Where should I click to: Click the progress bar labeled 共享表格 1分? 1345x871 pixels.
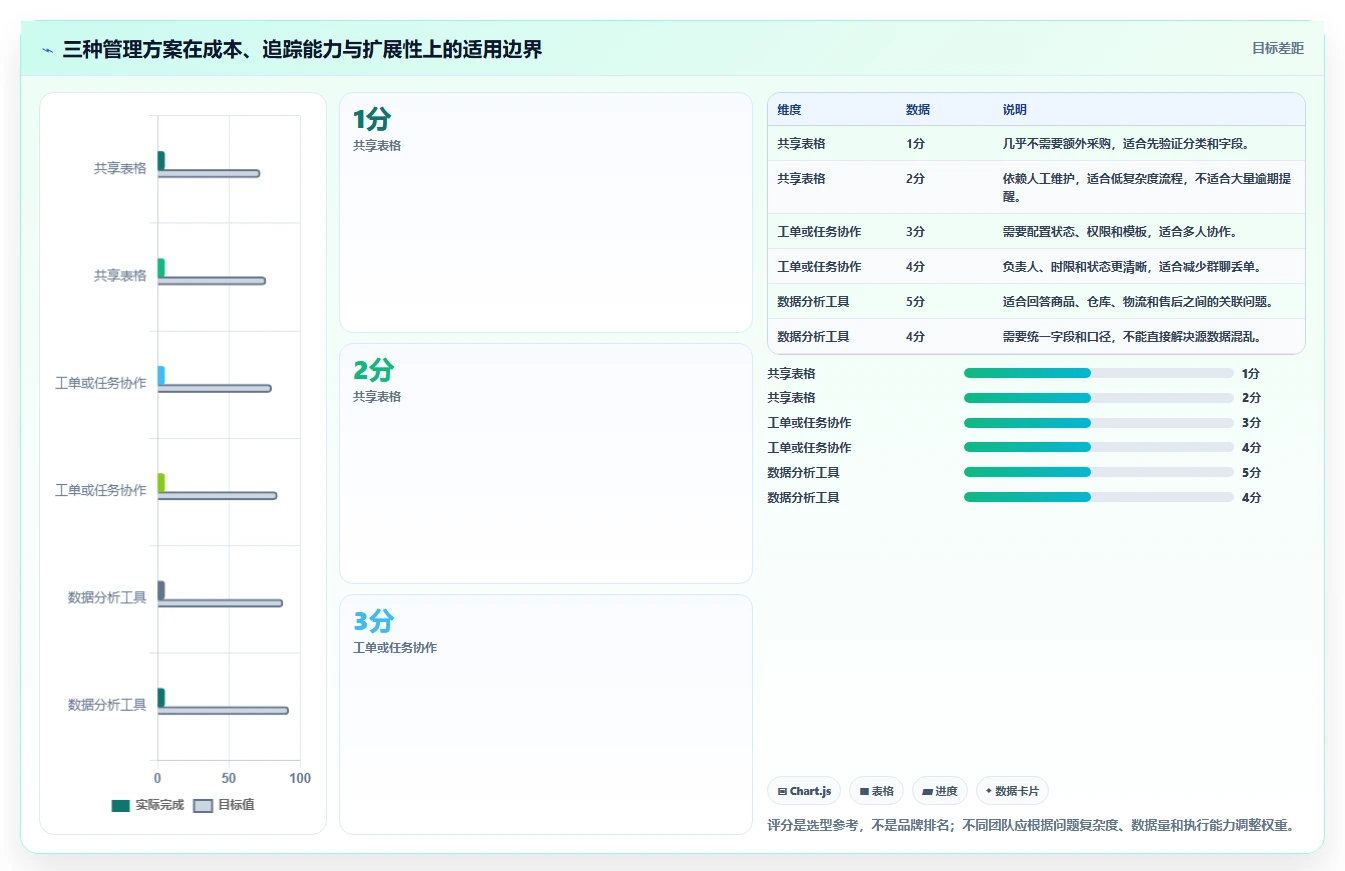(x=1098, y=373)
